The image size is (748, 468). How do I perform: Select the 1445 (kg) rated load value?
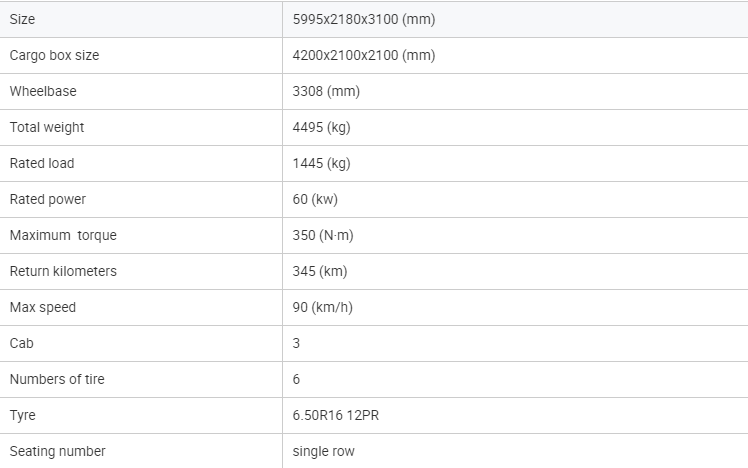[x=321, y=163]
